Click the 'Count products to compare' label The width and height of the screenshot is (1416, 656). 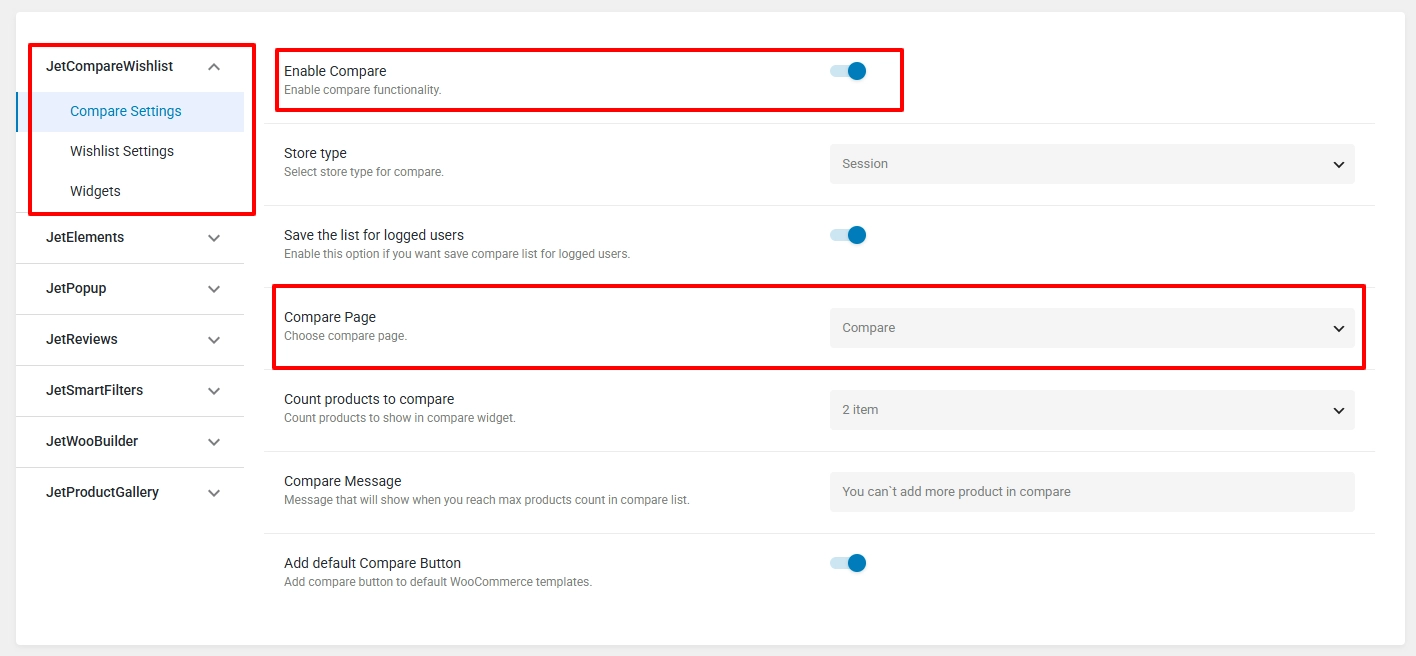point(369,399)
